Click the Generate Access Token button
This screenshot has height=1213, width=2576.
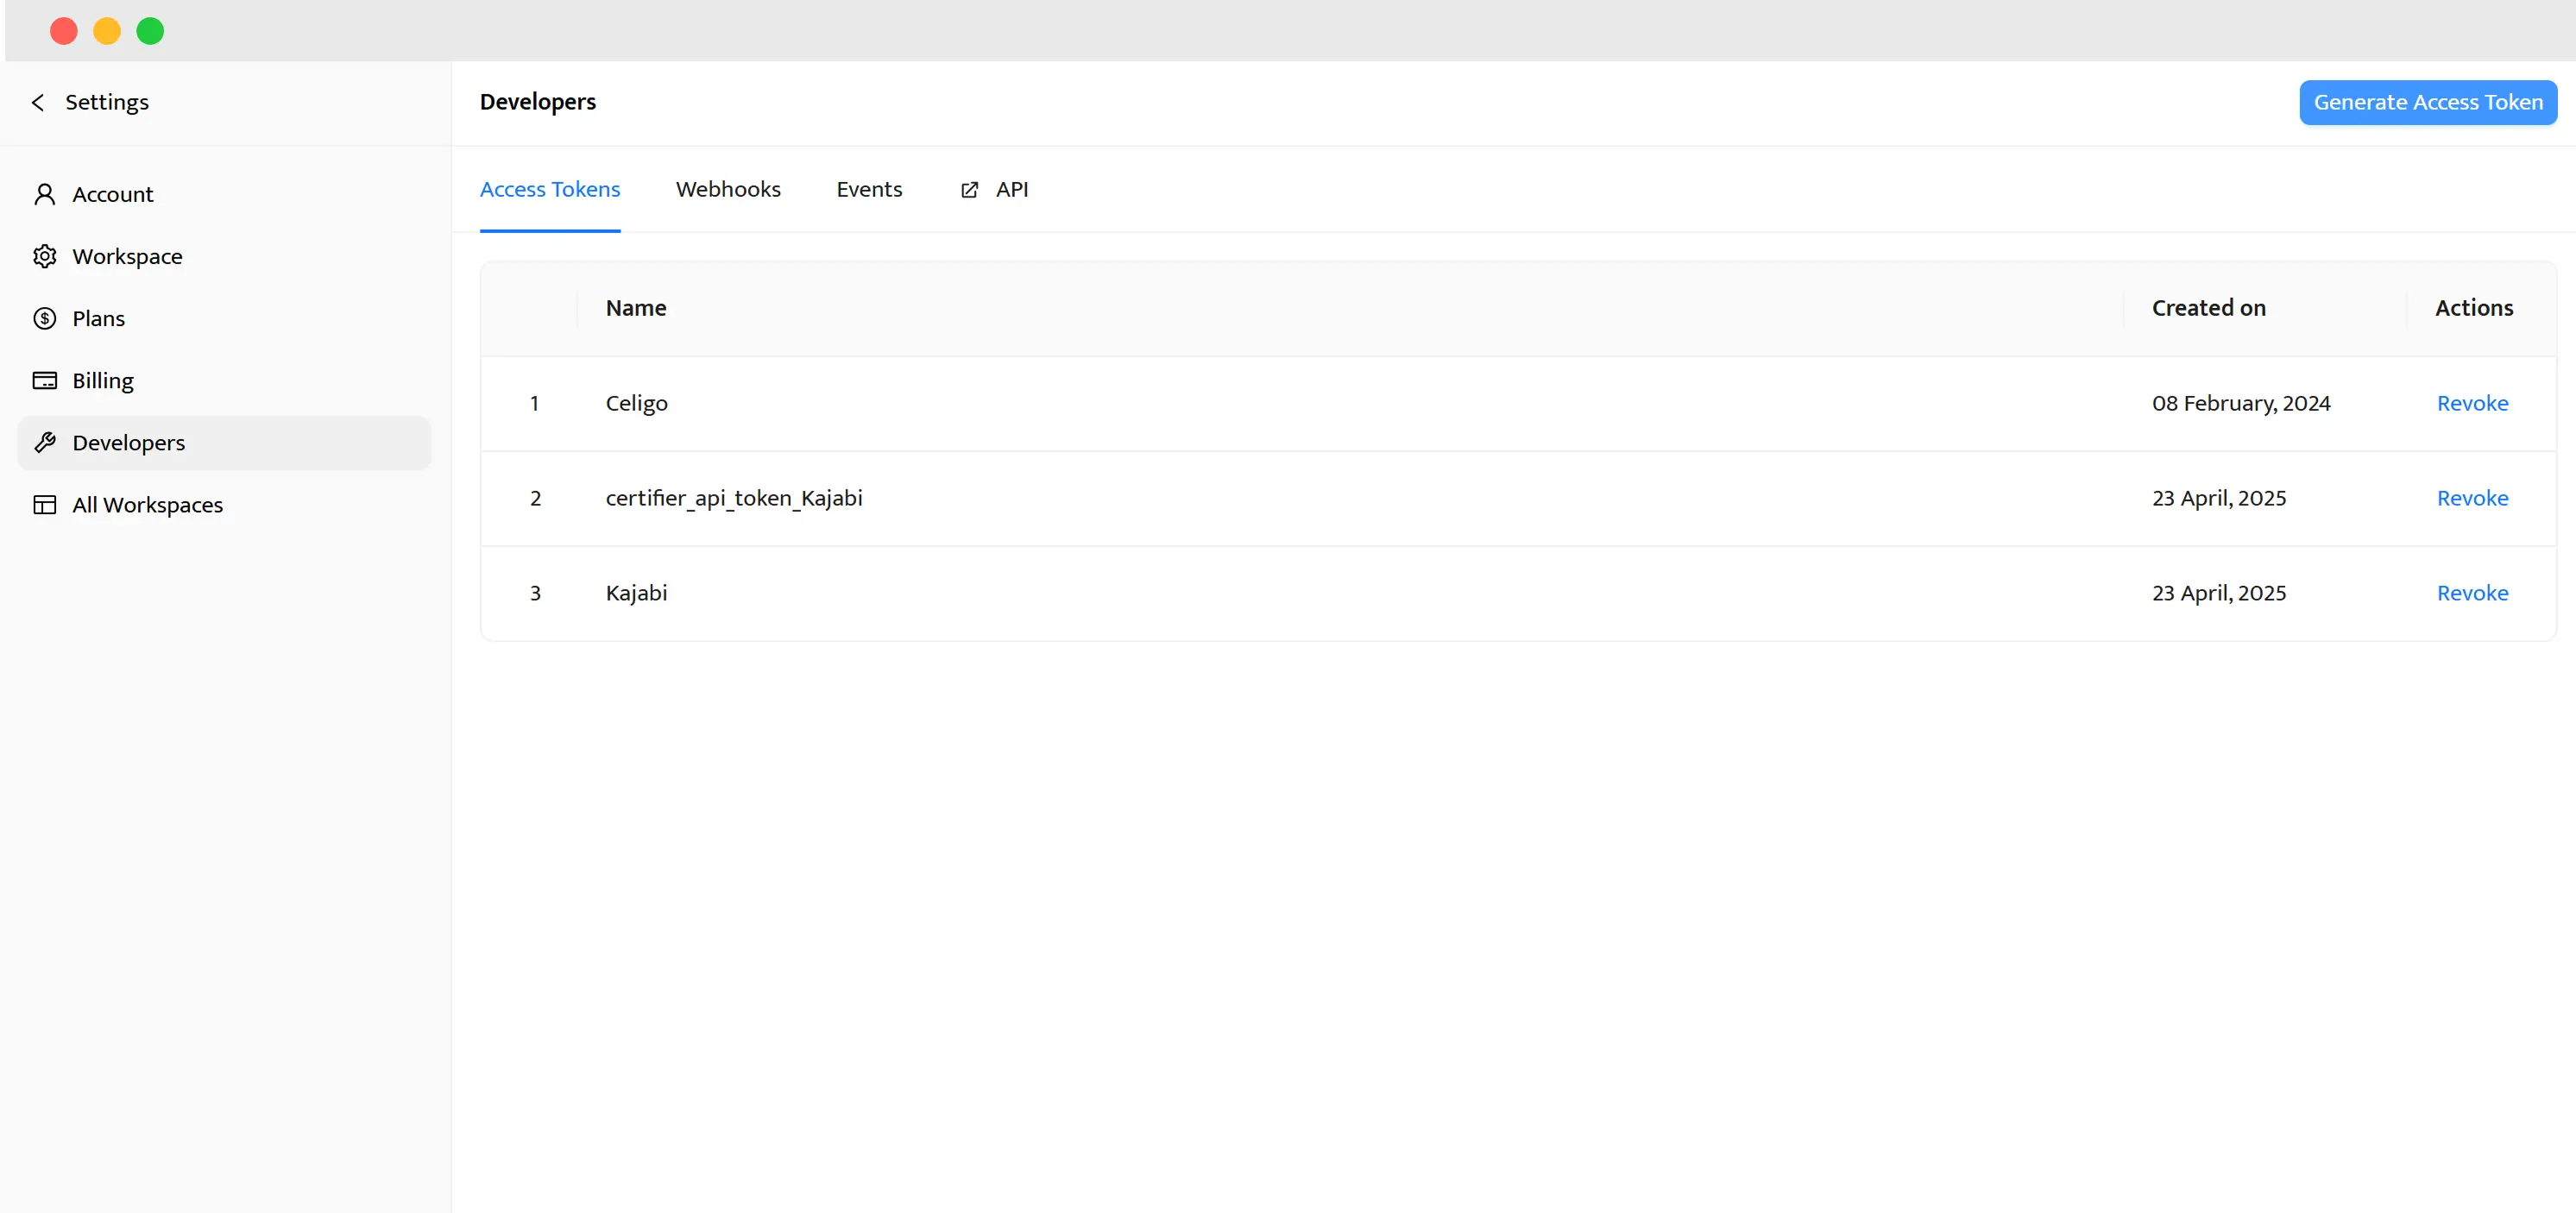[x=2428, y=102]
